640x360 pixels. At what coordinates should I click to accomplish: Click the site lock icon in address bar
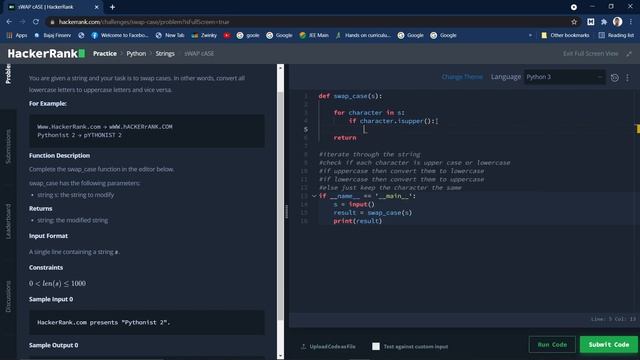click(52, 22)
